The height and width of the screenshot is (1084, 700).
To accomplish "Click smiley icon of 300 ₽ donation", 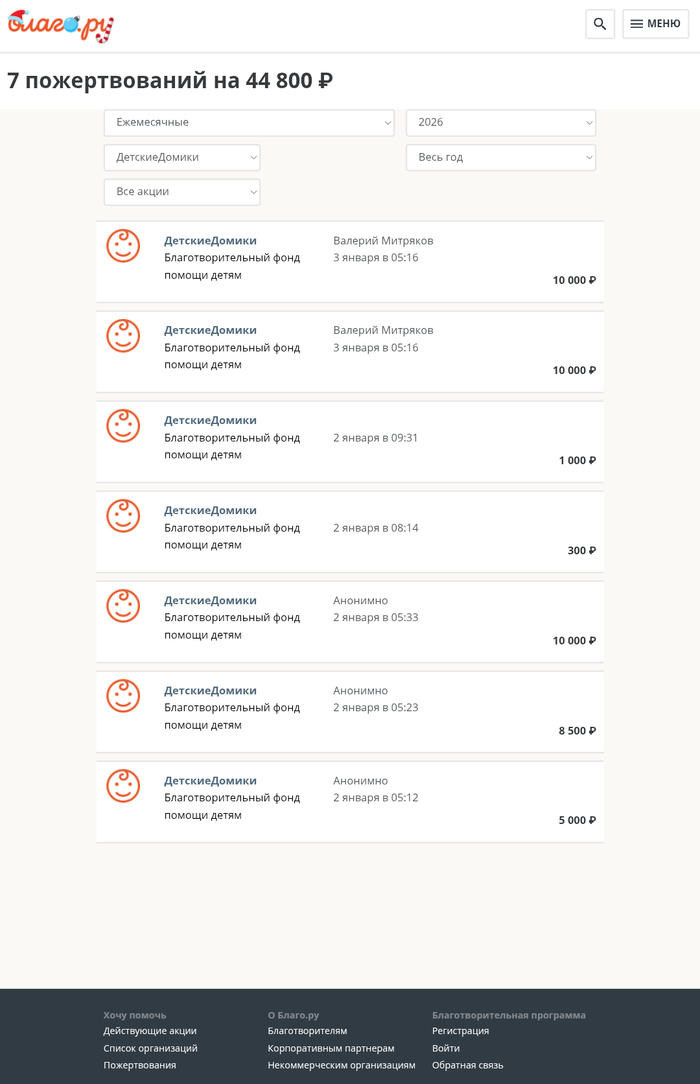I will click(x=124, y=516).
